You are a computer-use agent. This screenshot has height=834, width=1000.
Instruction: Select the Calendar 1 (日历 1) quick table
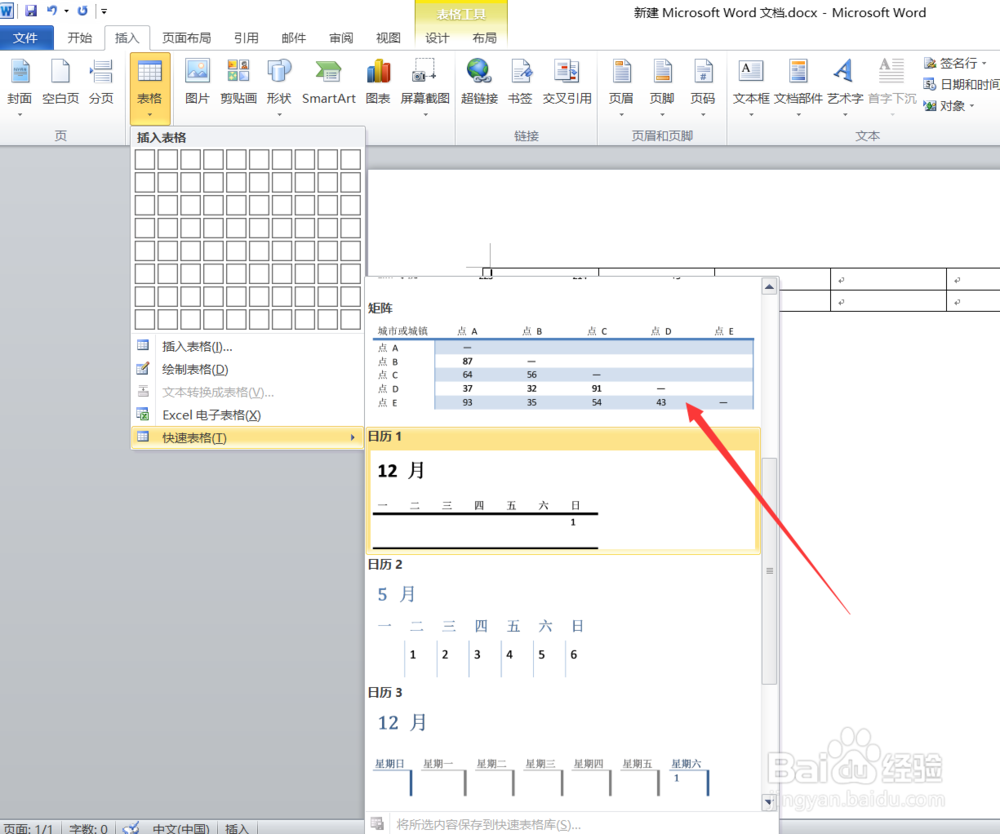[x=563, y=491]
